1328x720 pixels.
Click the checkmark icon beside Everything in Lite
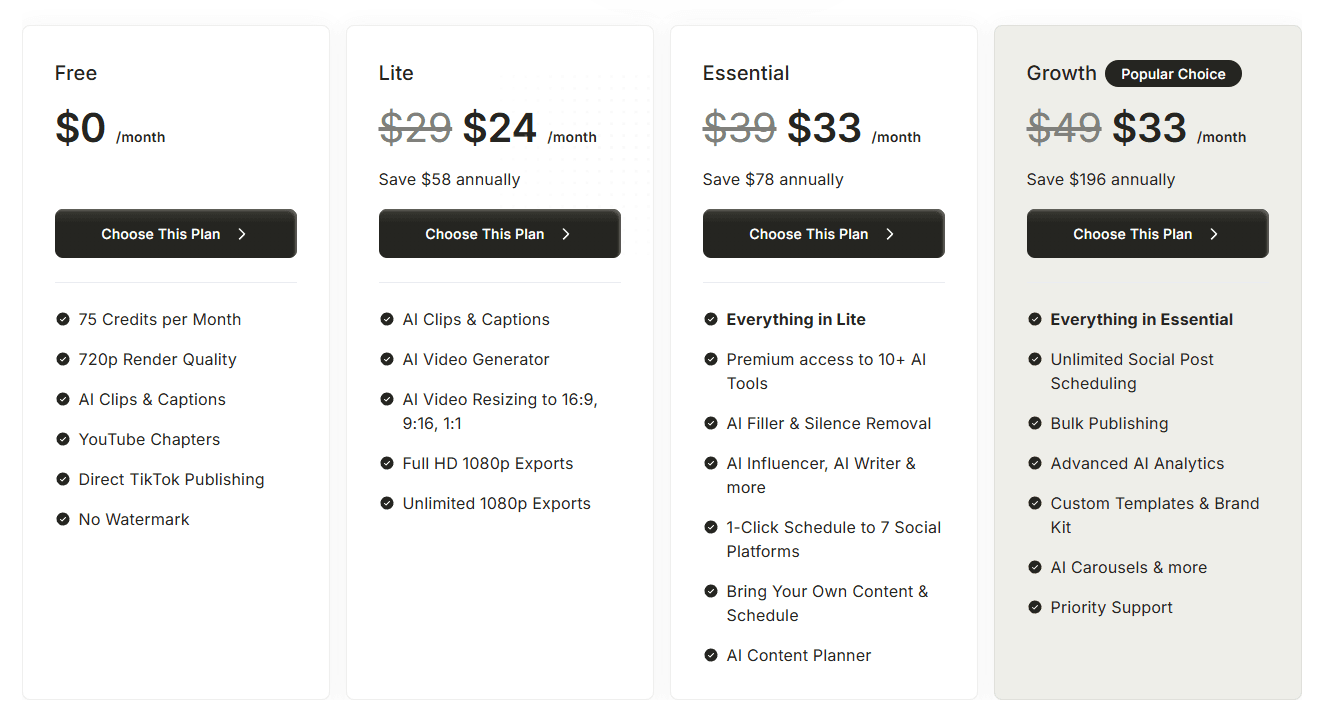[x=711, y=320]
